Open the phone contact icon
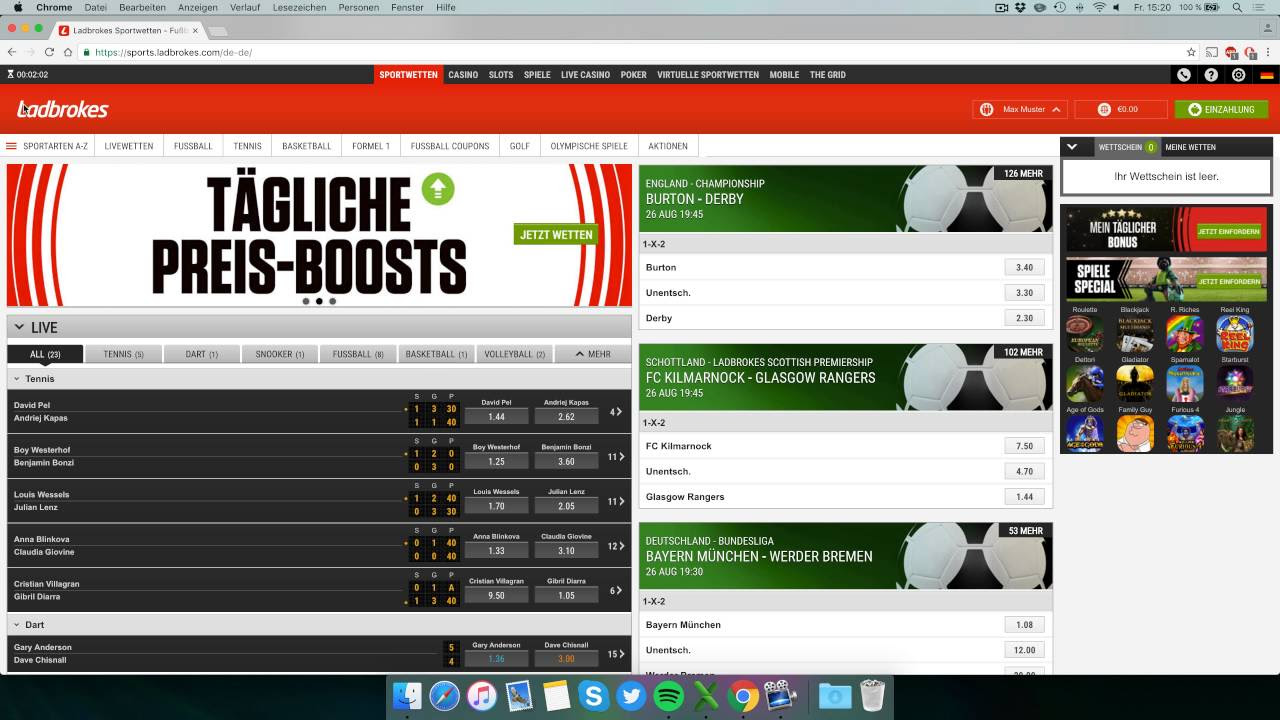 [x=1184, y=75]
